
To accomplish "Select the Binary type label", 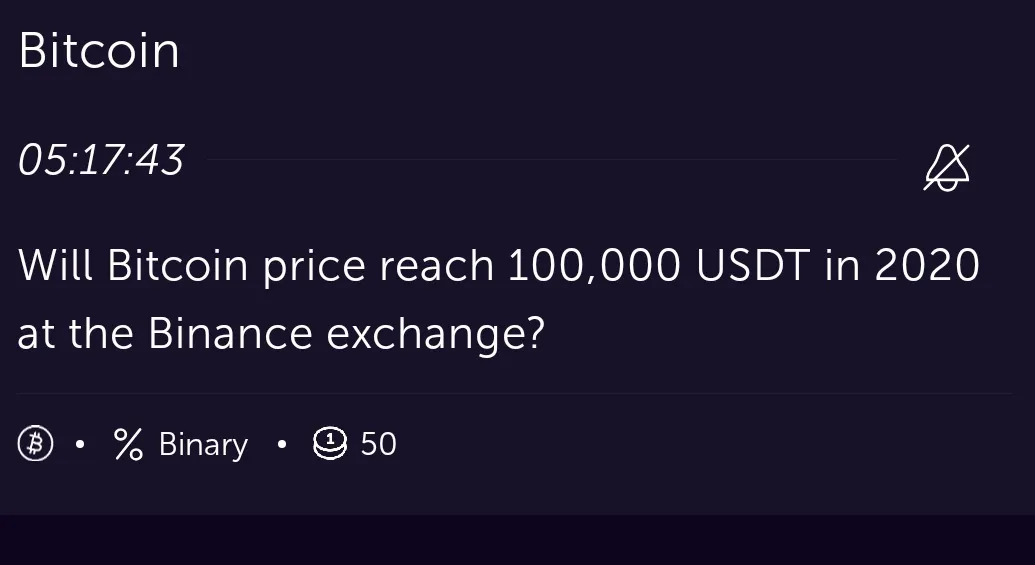I will click(203, 444).
